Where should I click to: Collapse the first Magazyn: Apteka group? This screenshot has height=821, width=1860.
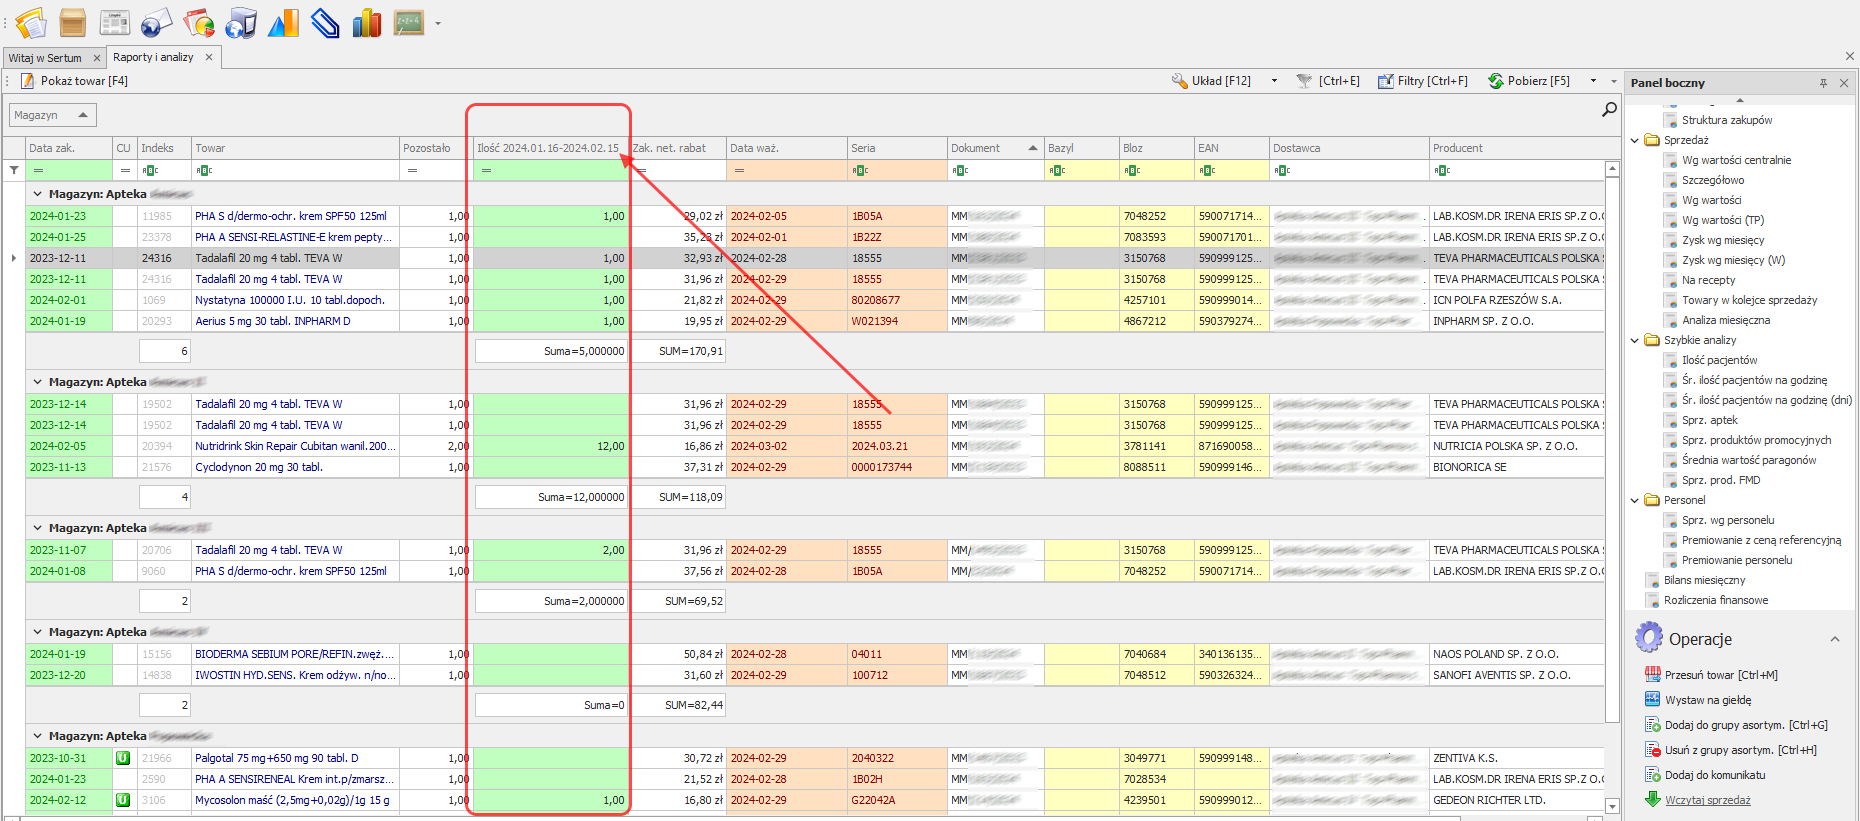click(38, 194)
